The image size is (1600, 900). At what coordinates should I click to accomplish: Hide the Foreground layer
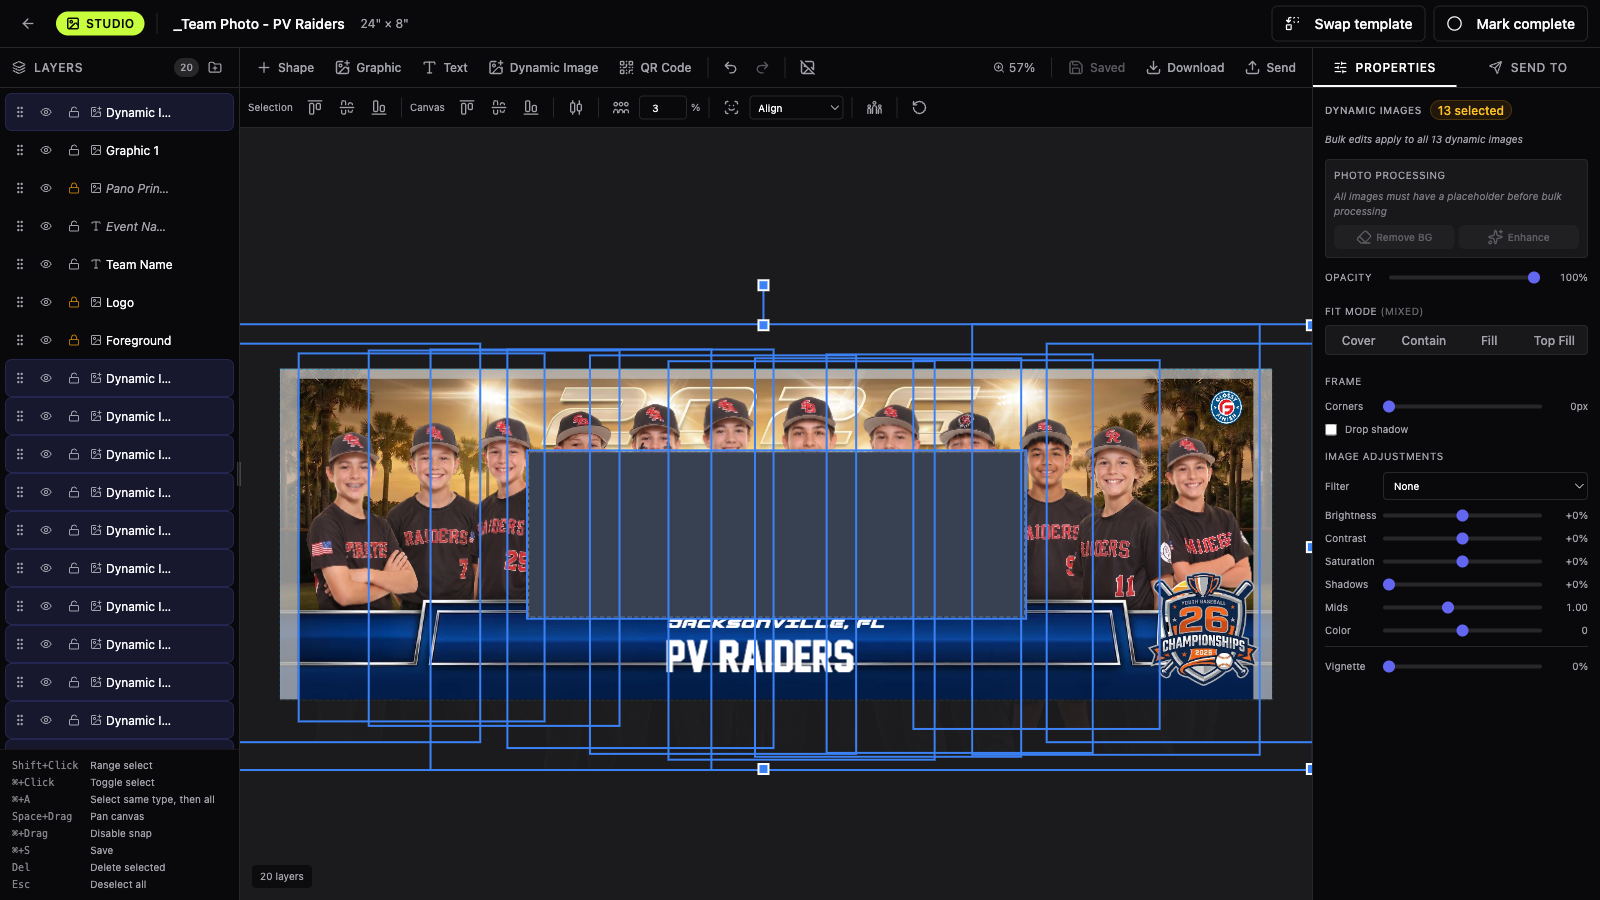pos(46,340)
